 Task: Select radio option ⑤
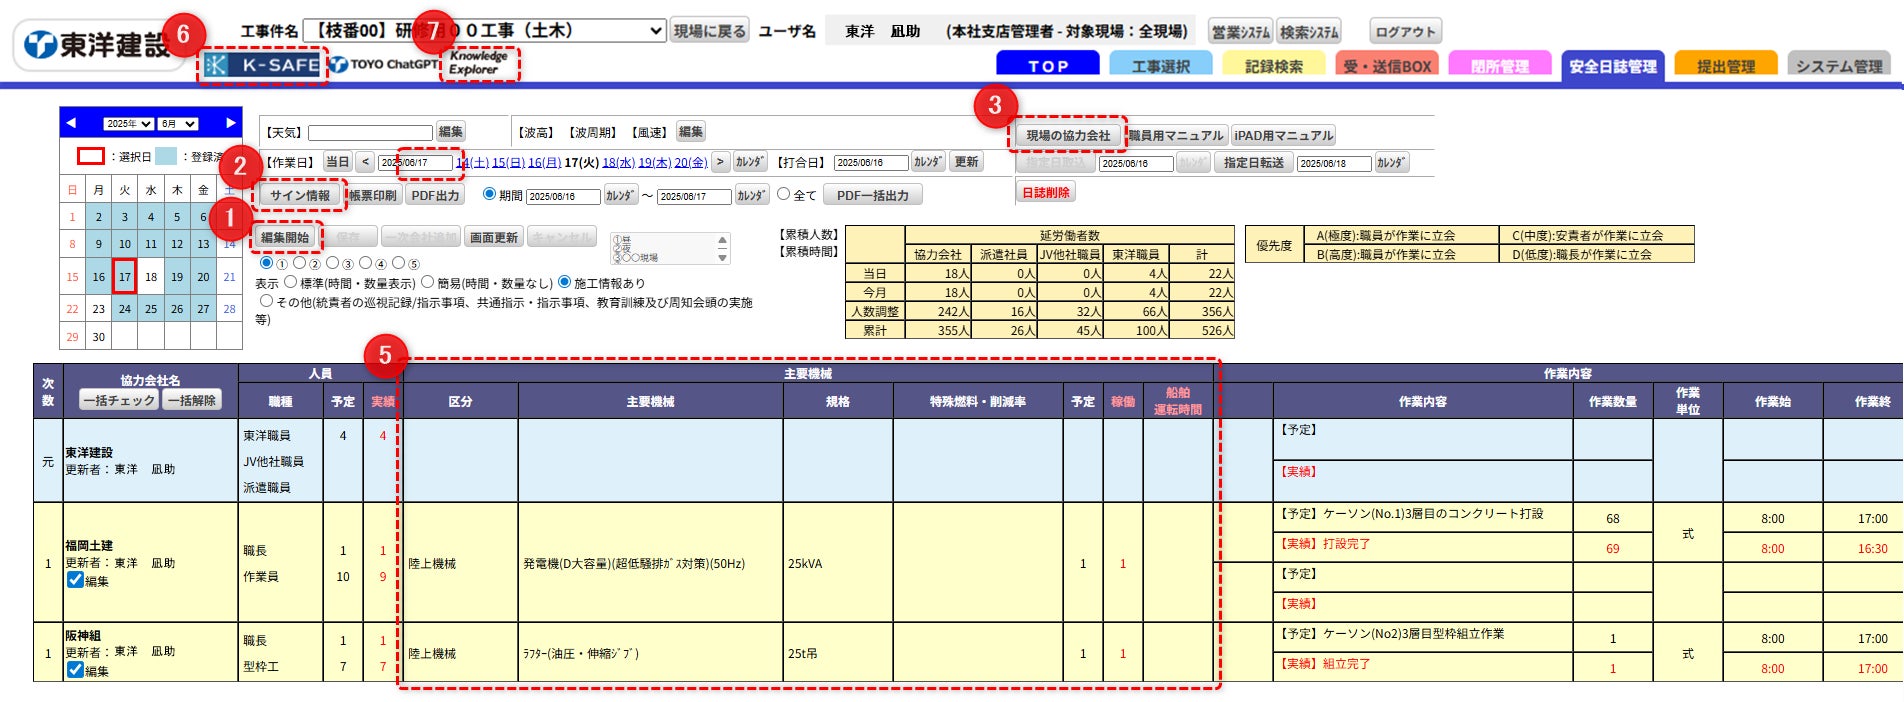tap(398, 263)
